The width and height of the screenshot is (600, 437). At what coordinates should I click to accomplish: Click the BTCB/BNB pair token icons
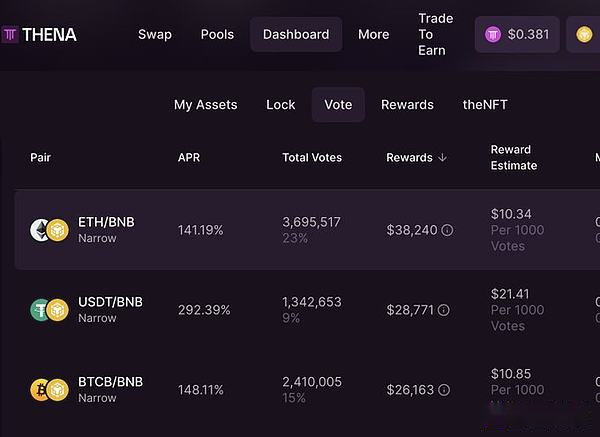(50, 390)
